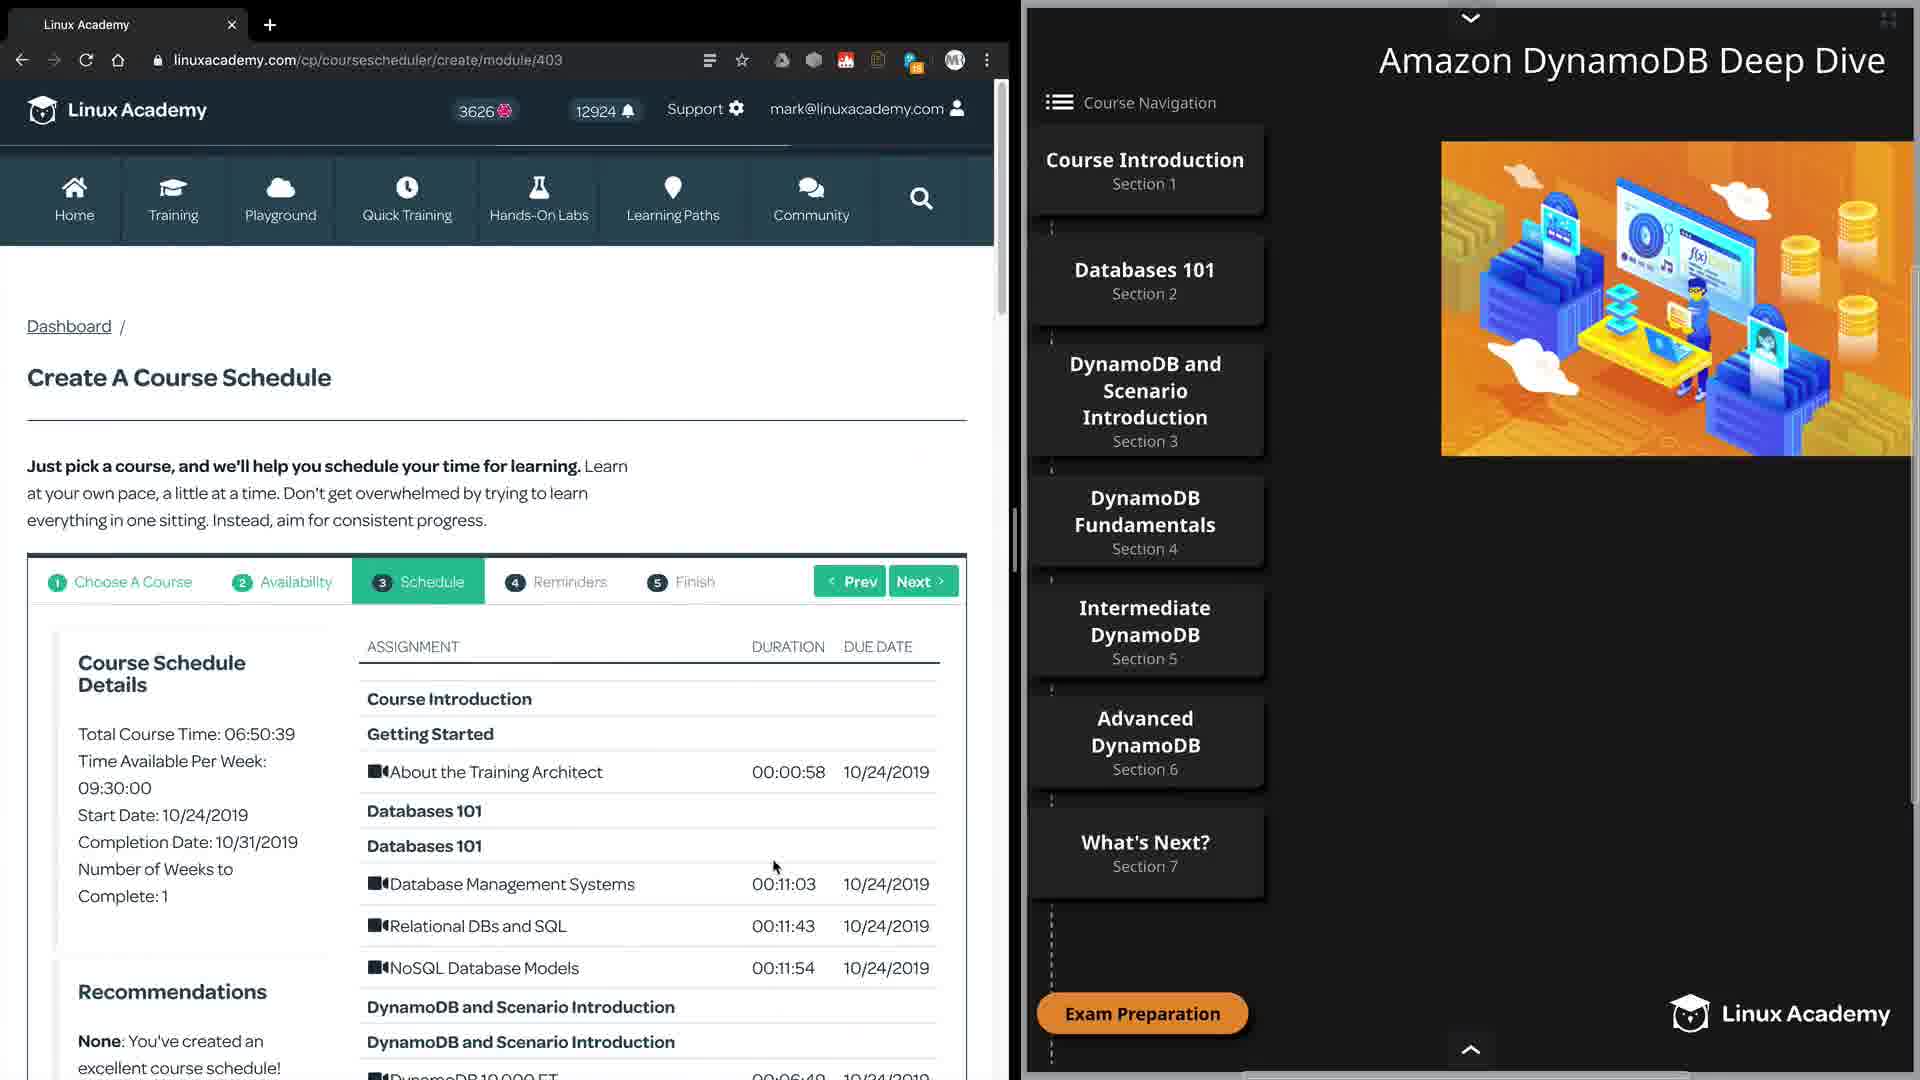Switch to the Availability step tab
This screenshot has height=1080, width=1920.
(x=283, y=582)
